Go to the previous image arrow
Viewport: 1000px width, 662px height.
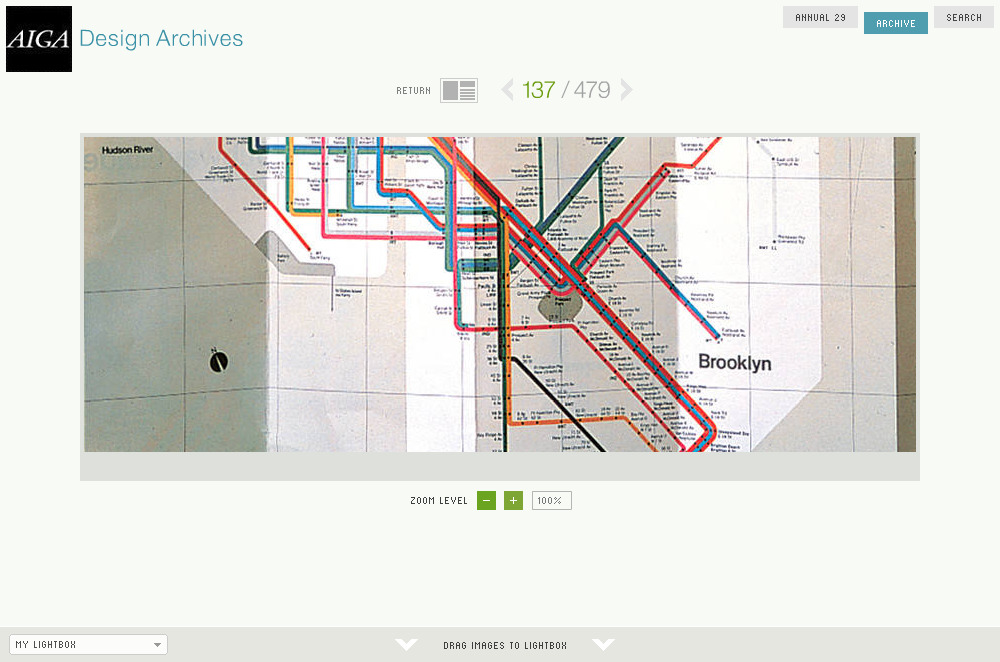coord(508,90)
